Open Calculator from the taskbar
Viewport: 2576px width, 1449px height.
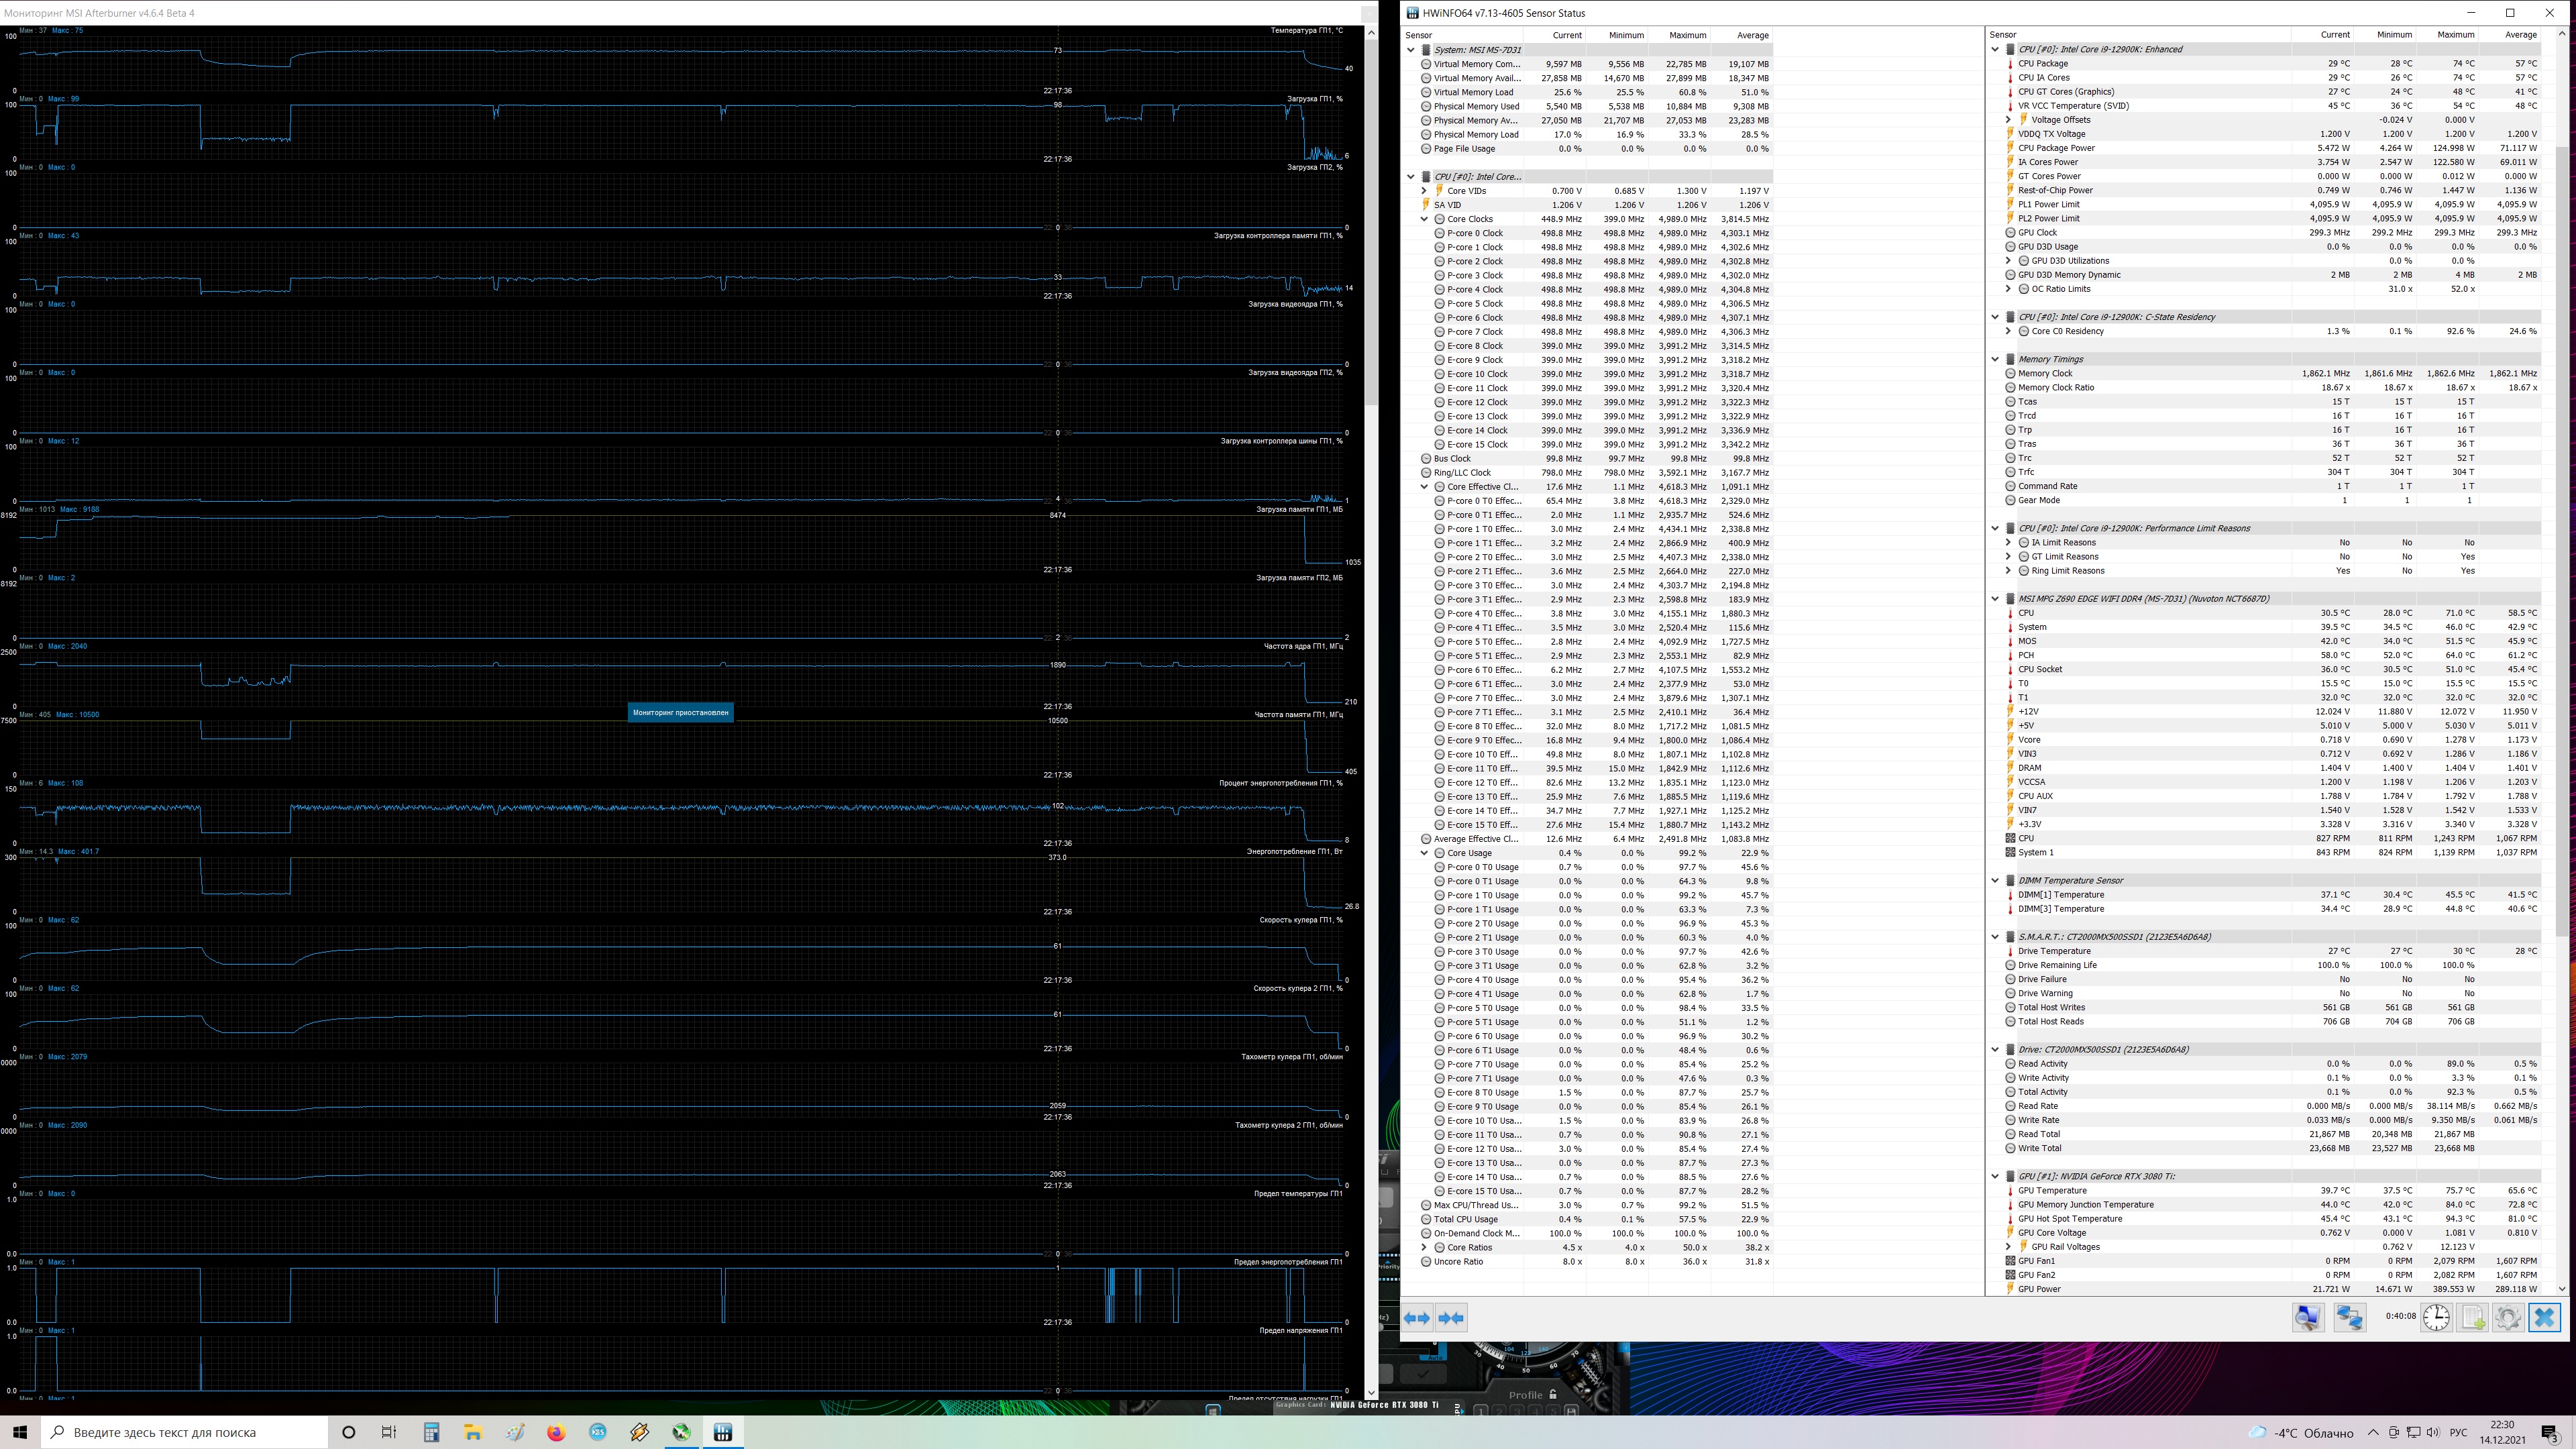tap(431, 1432)
